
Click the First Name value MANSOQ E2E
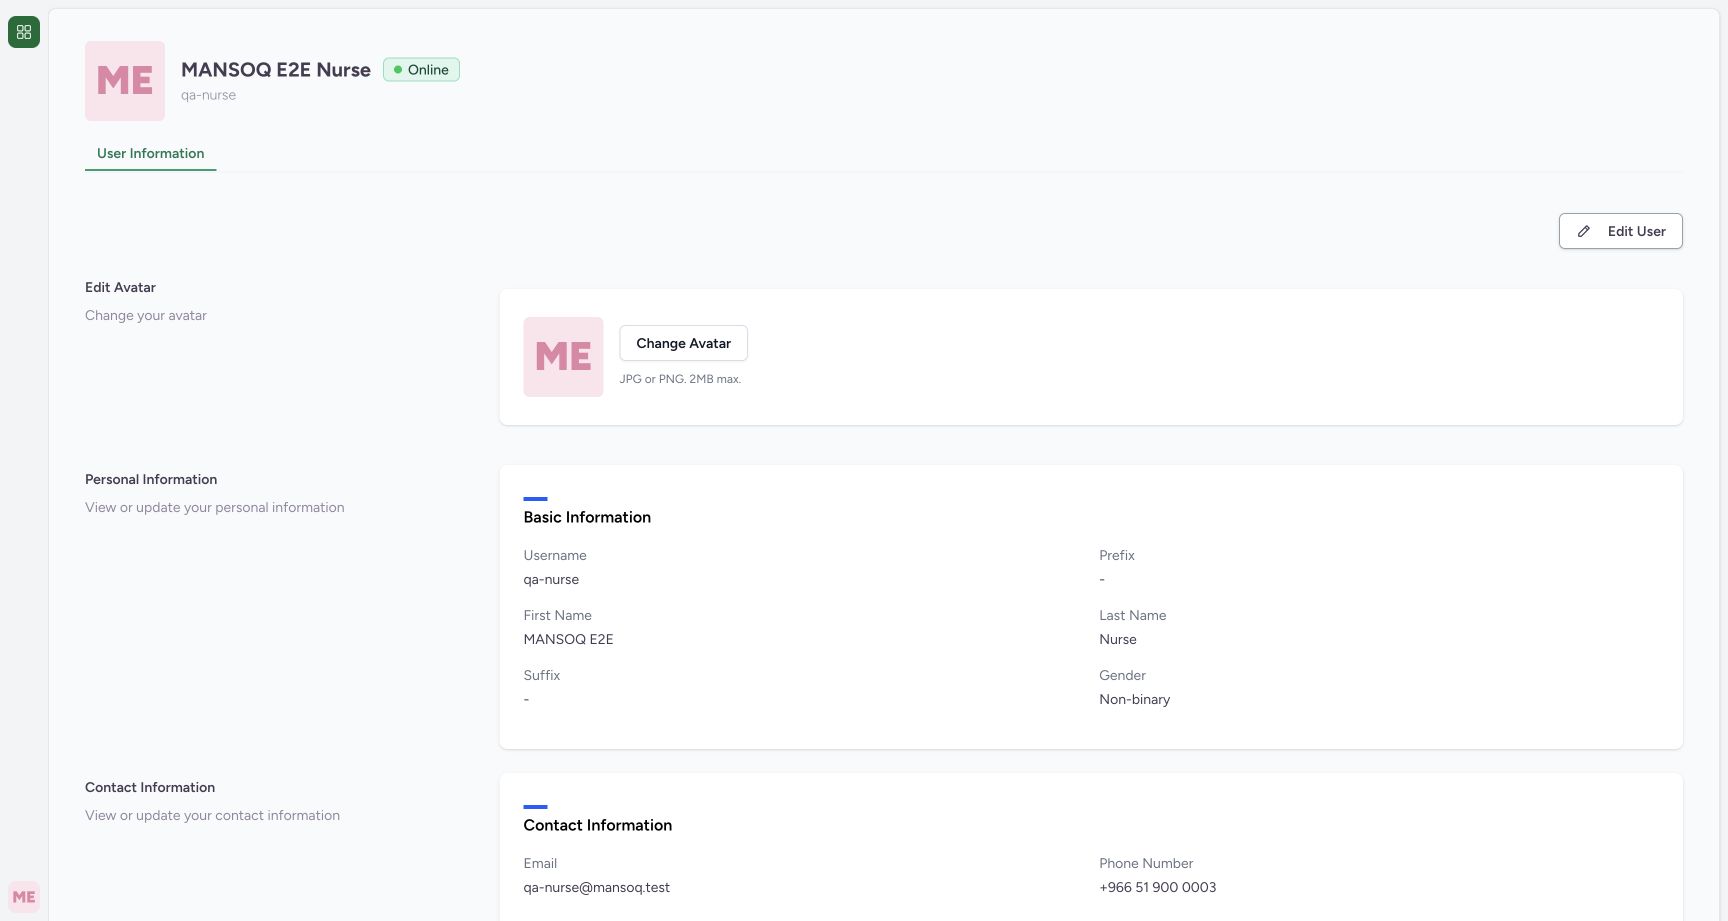click(x=568, y=639)
